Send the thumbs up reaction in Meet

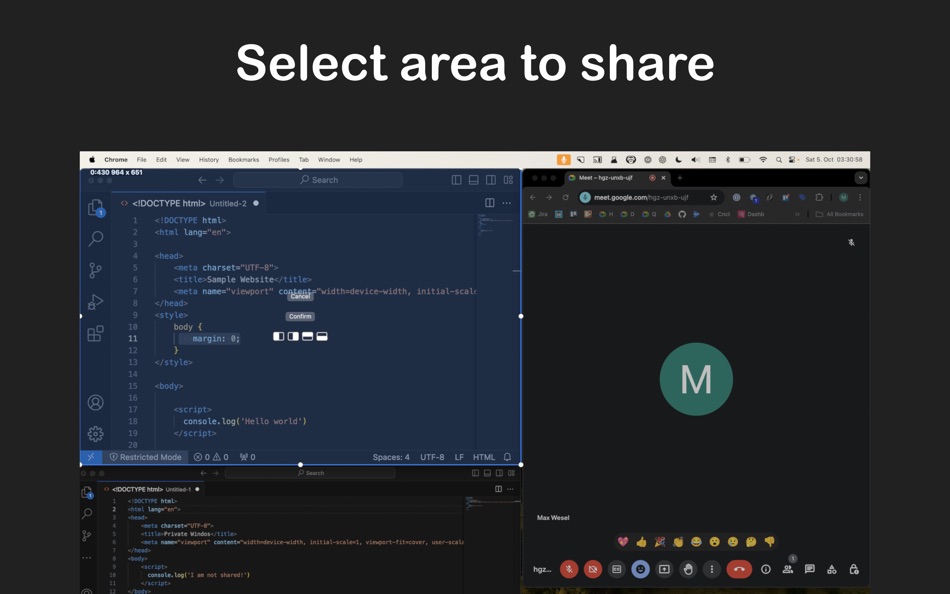[x=641, y=542]
